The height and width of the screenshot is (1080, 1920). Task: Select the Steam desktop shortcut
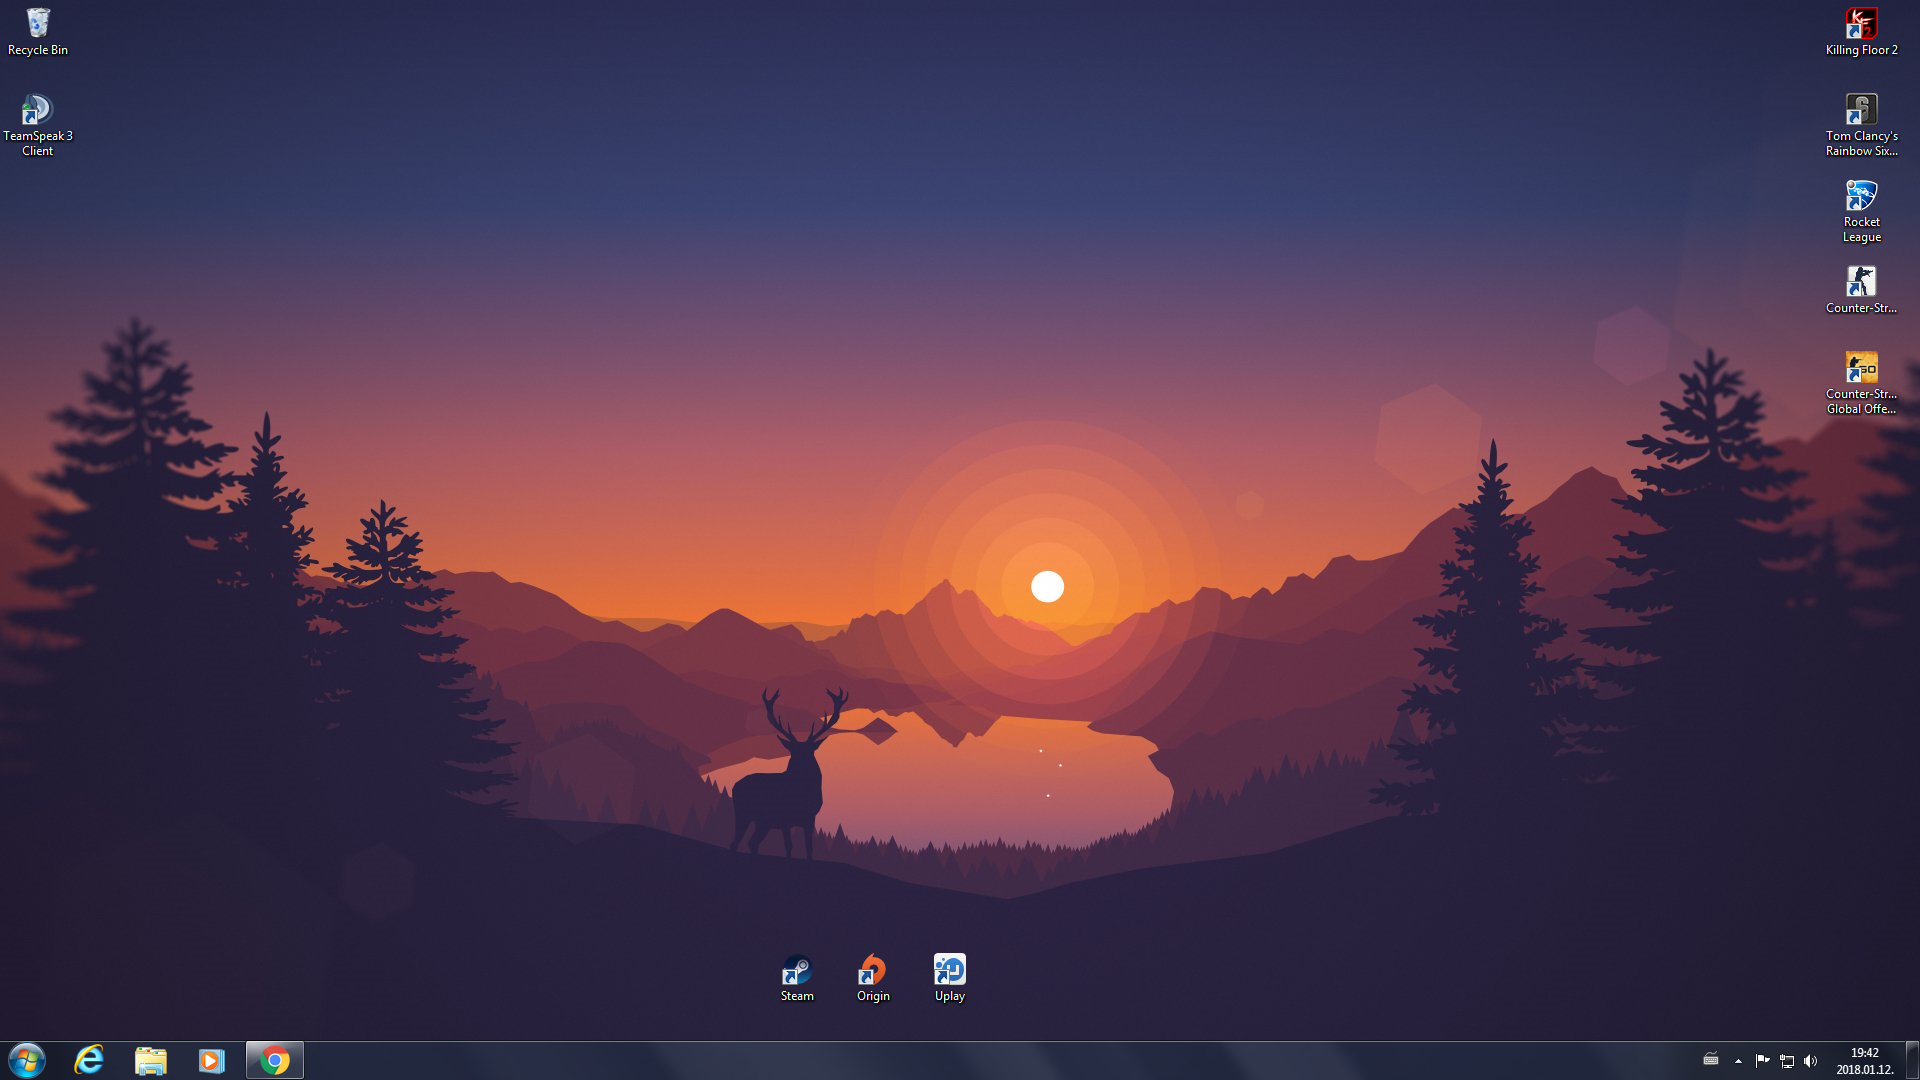(797, 978)
